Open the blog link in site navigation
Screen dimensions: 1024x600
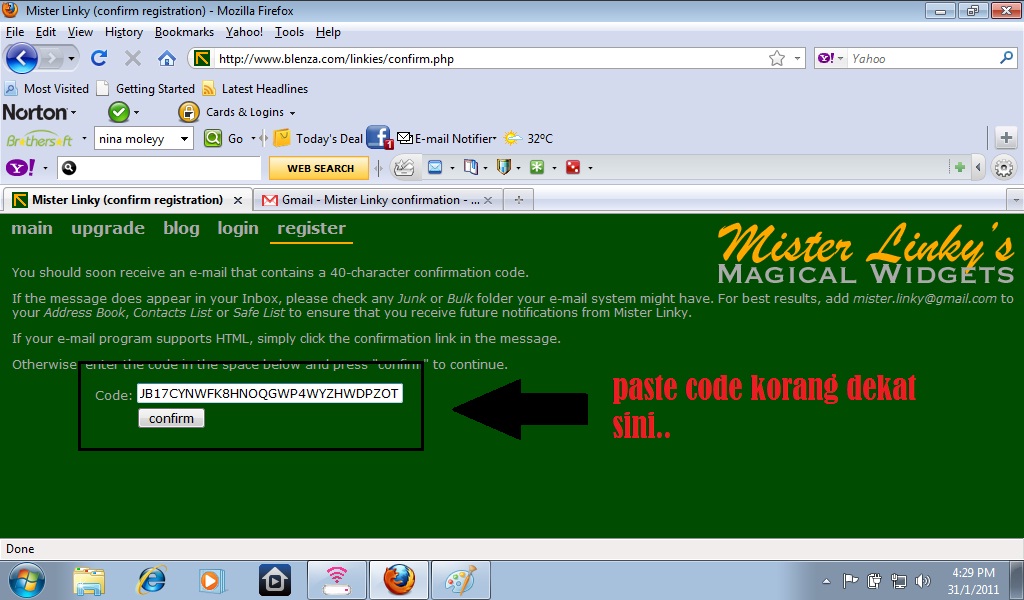[181, 229]
